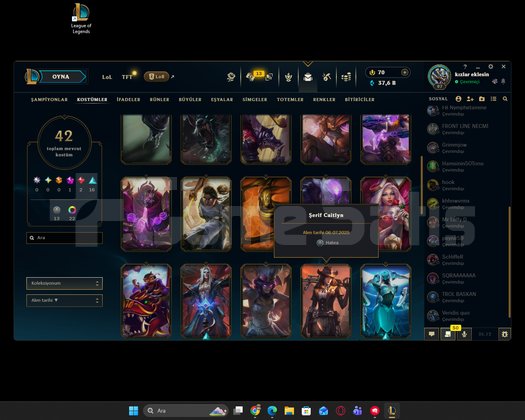Switch to TOTEMLER tab
This screenshot has height=420, width=525.
point(290,99)
